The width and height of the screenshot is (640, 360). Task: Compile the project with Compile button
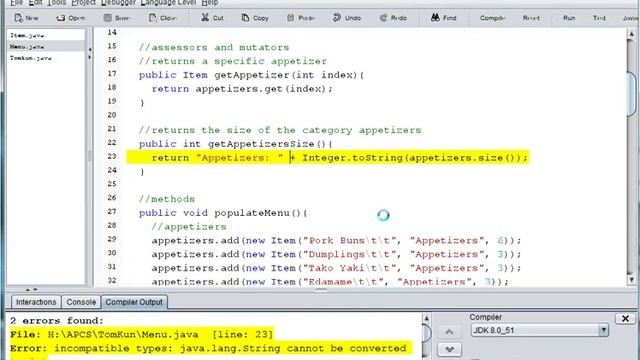(492, 18)
